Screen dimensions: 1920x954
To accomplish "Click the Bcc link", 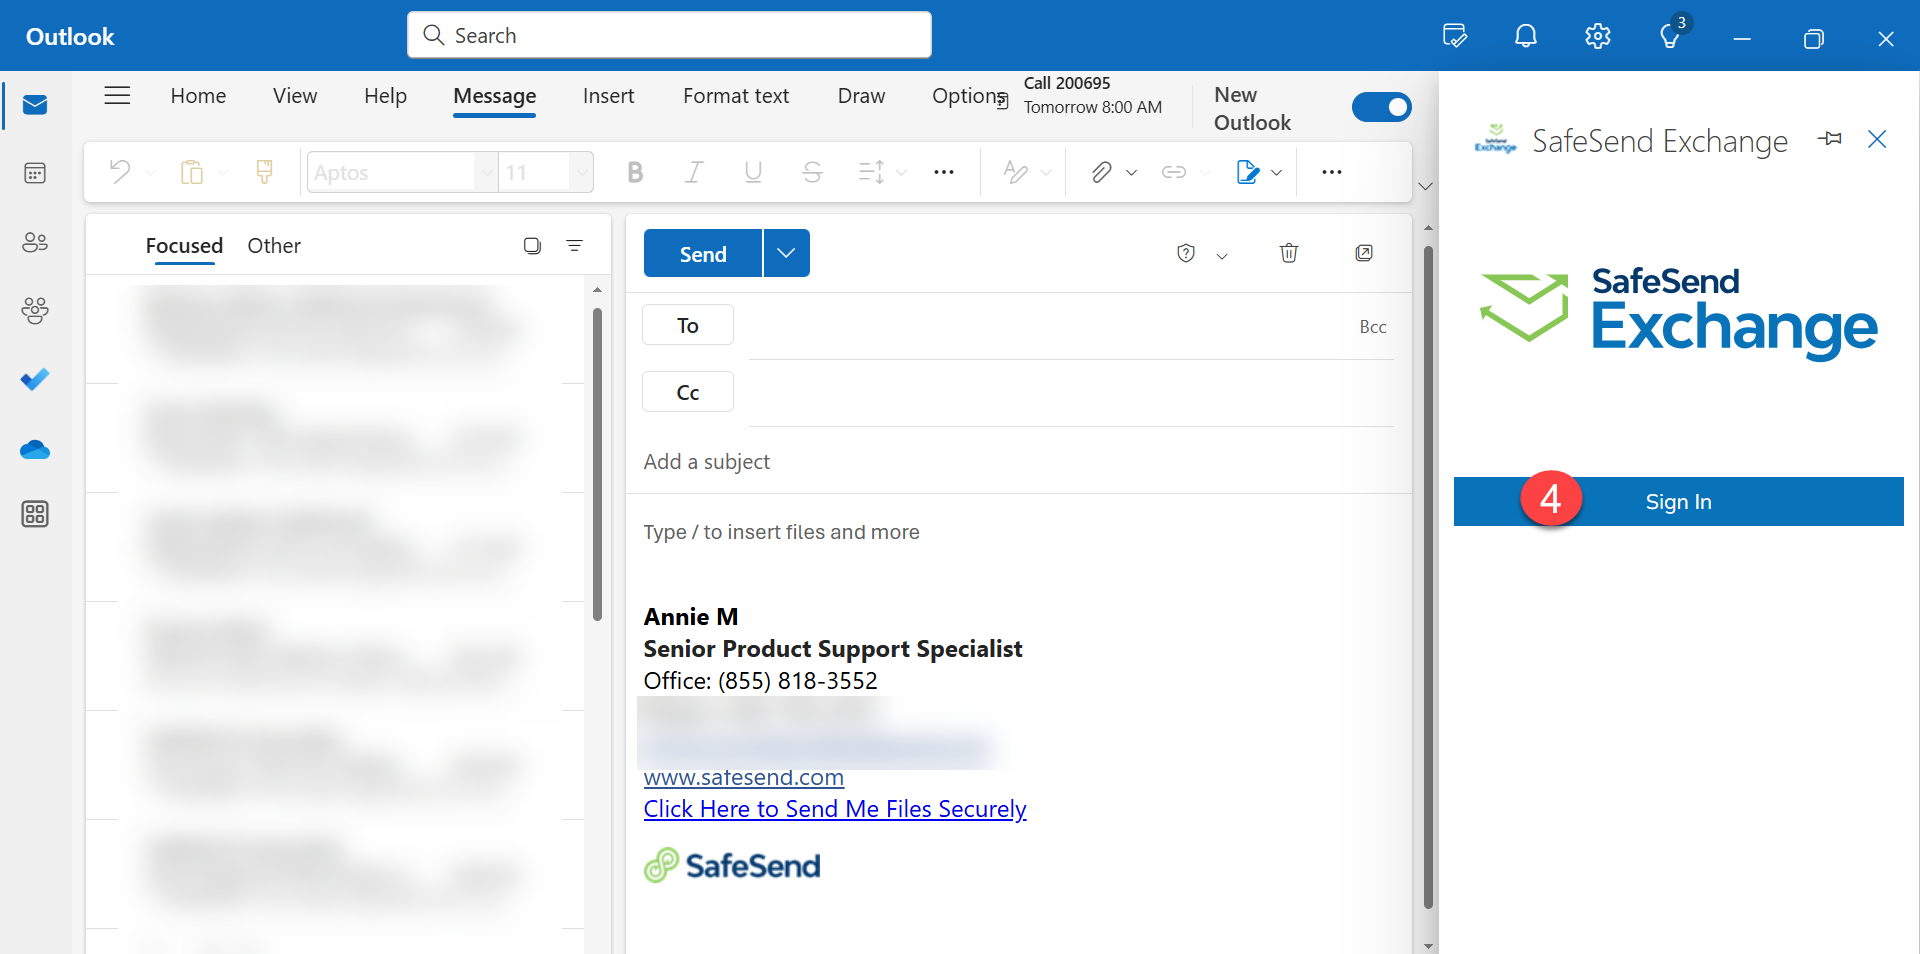I will point(1373,327).
